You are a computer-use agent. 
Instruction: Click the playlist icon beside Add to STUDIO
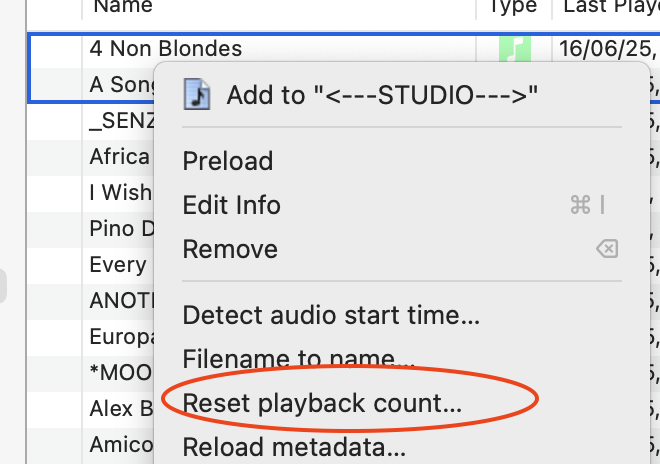click(x=197, y=95)
